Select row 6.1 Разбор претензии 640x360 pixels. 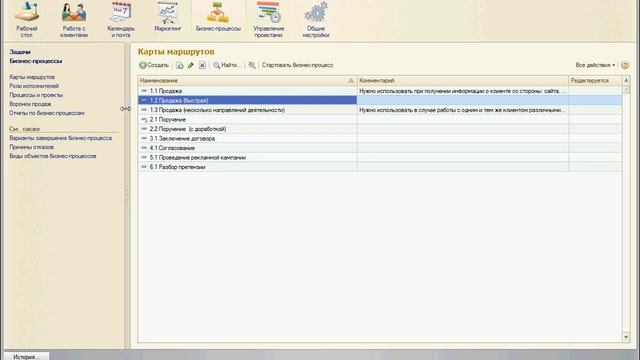[380, 167]
